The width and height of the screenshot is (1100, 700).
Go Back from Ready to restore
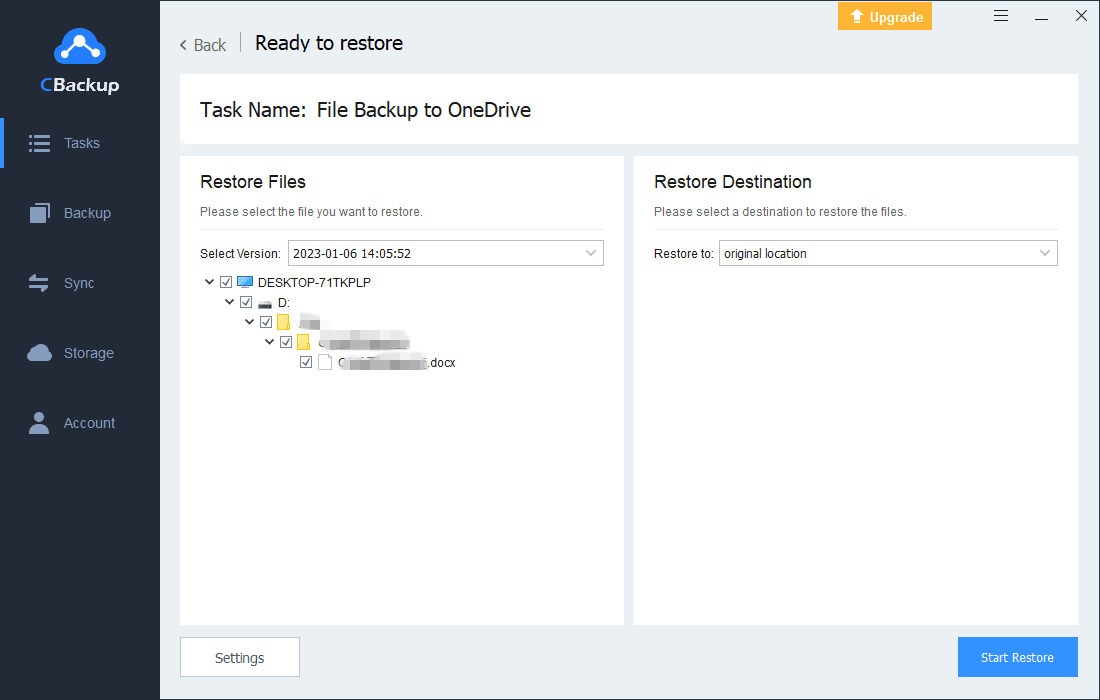click(203, 45)
